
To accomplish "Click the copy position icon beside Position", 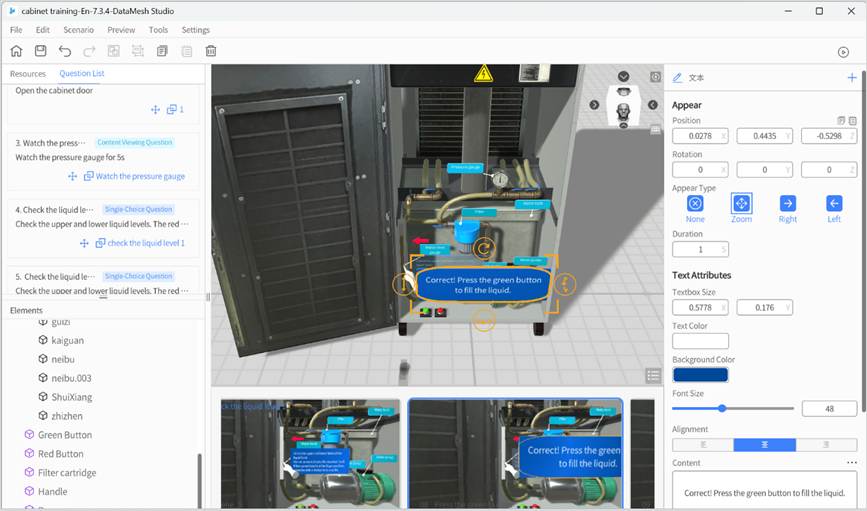I will (840, 121).
